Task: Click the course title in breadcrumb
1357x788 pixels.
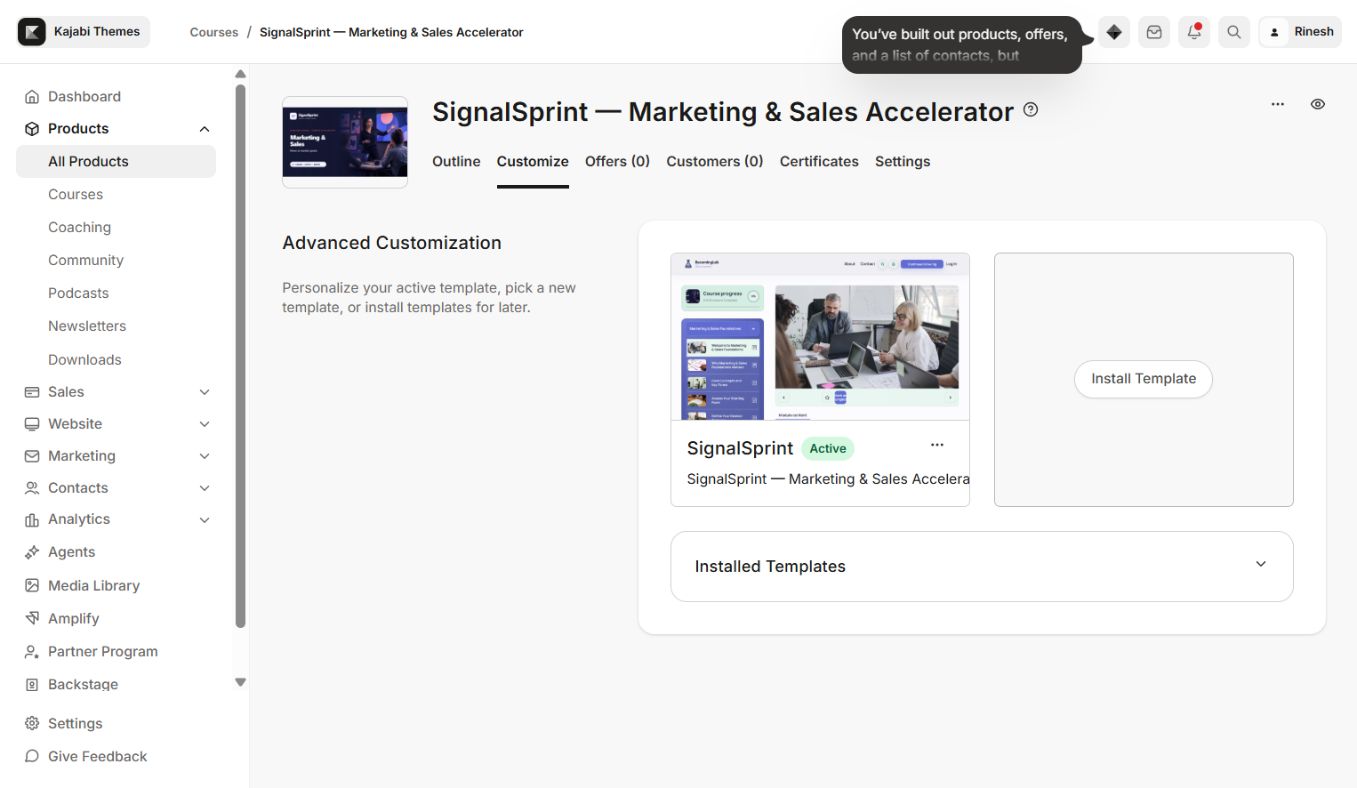Action: click(391, 32)
